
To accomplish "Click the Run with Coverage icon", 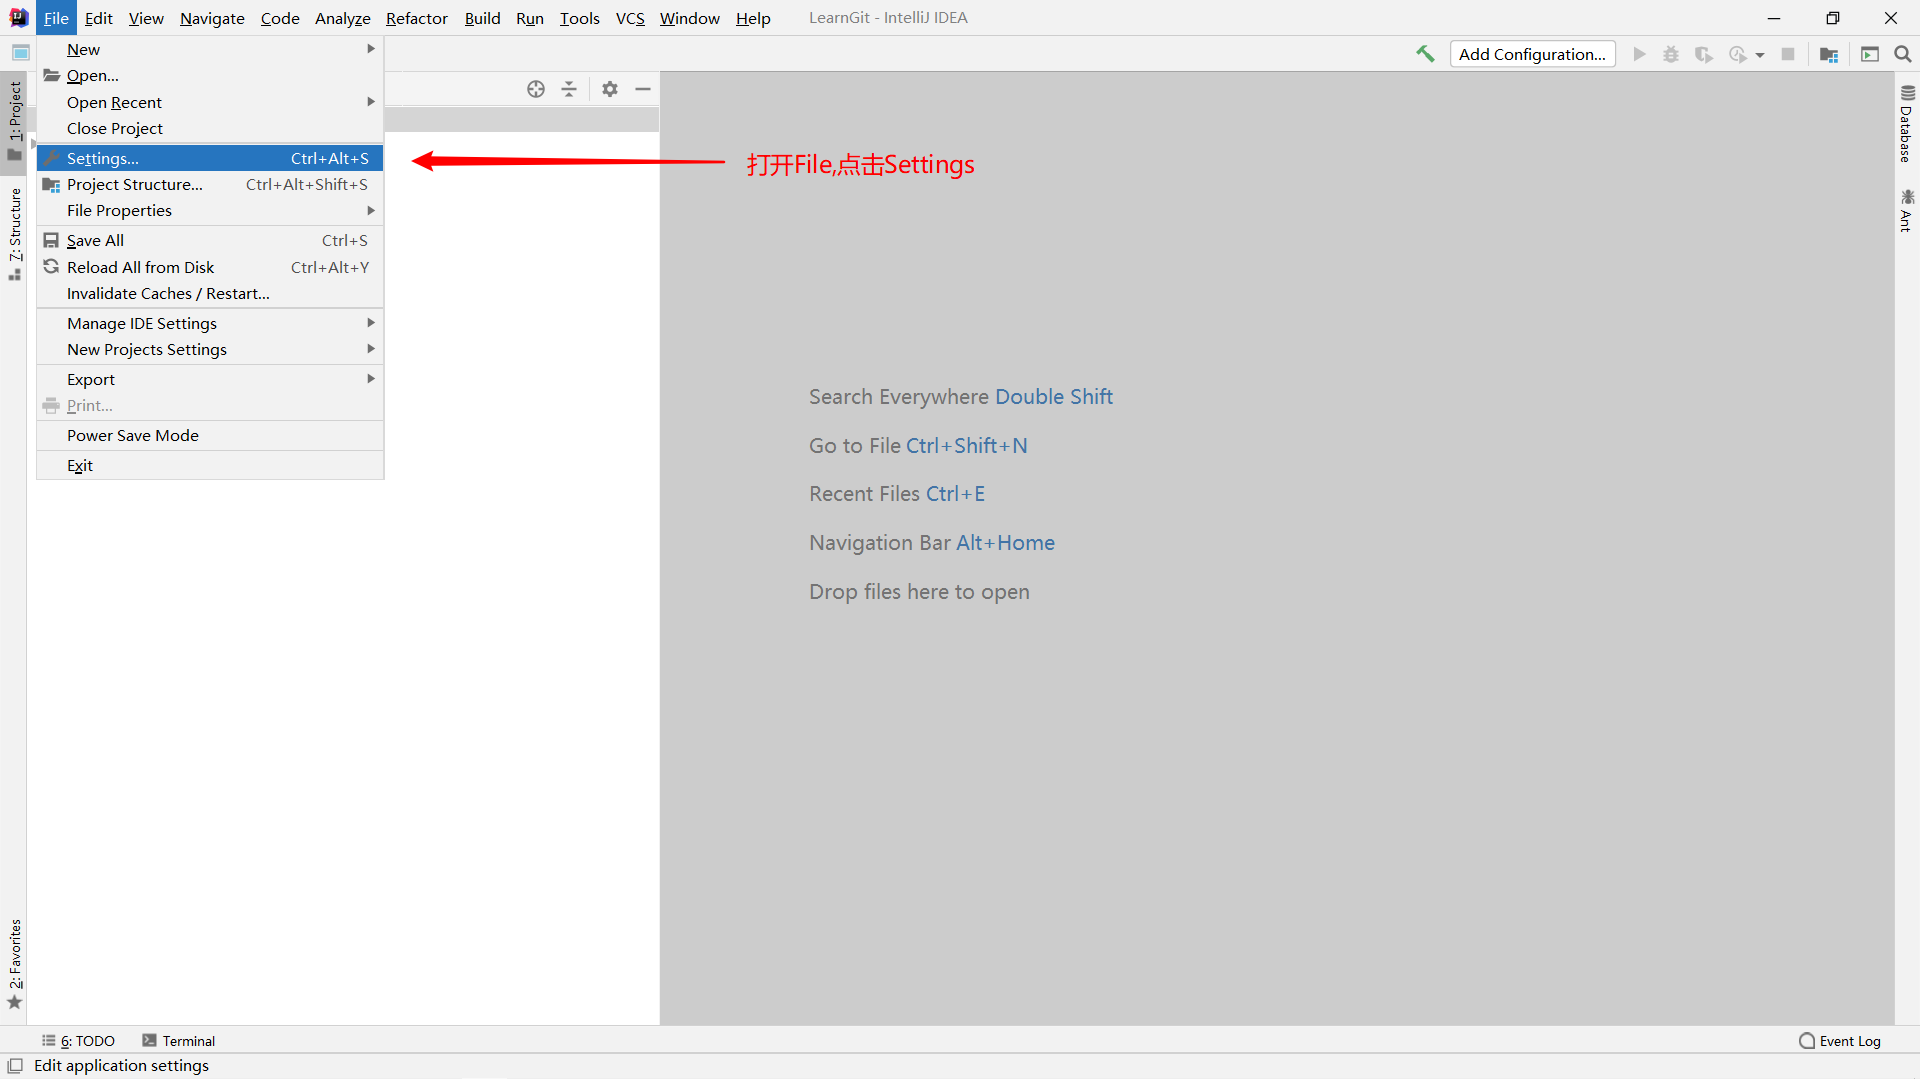I will [1704, 54].
